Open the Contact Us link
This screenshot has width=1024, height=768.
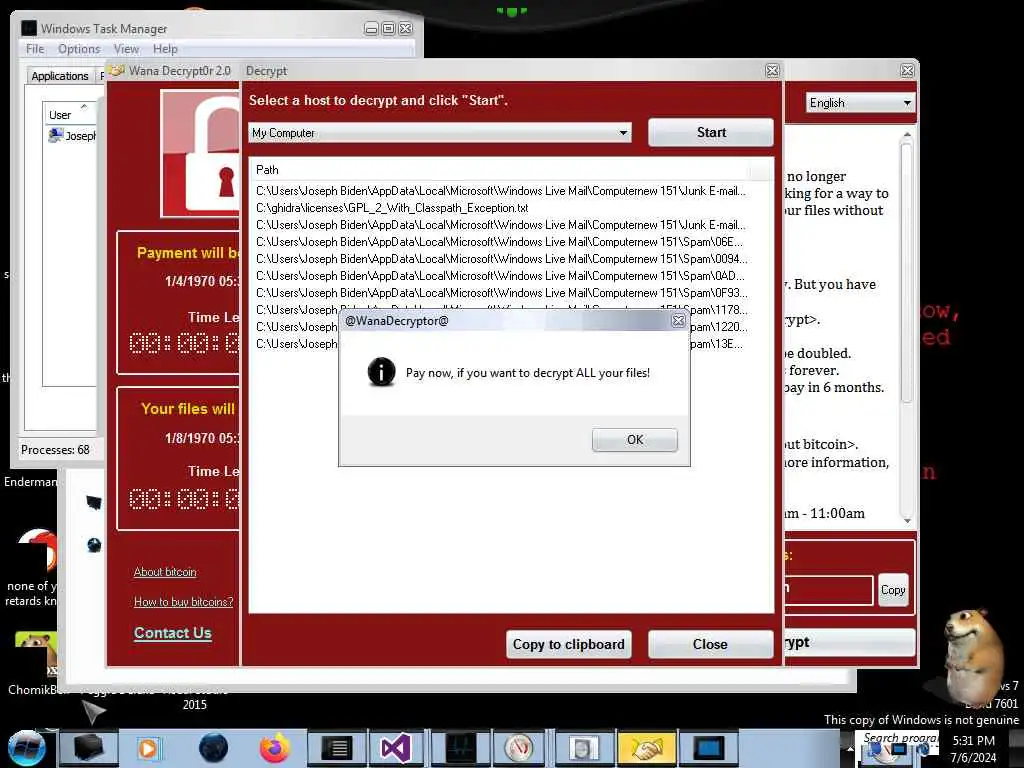(x=173, y=633)
